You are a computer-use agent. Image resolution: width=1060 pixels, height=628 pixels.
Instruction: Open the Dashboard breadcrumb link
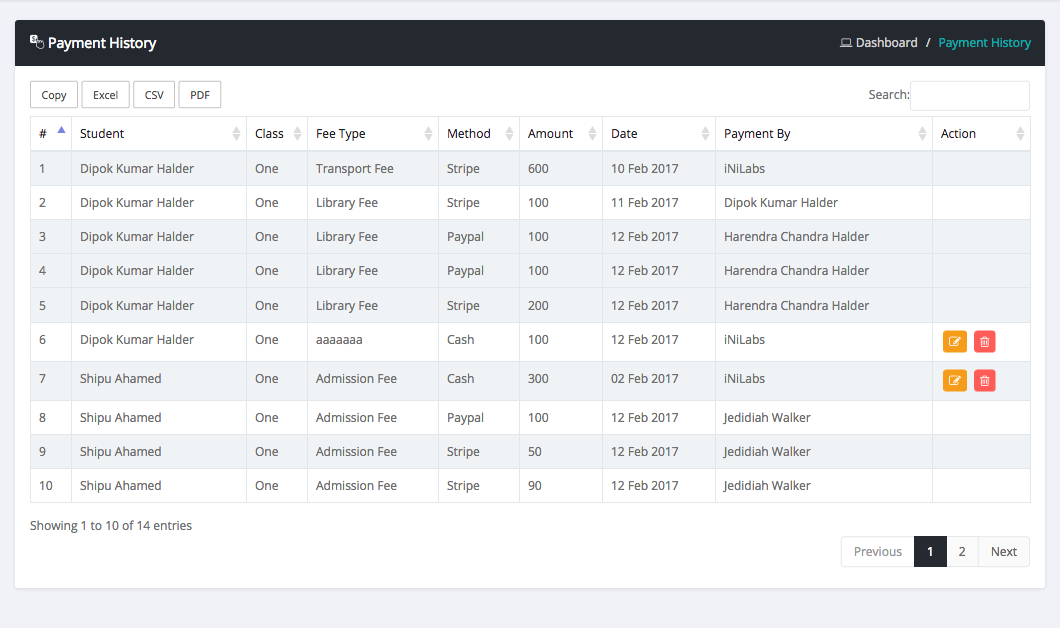tap(886, 43)
